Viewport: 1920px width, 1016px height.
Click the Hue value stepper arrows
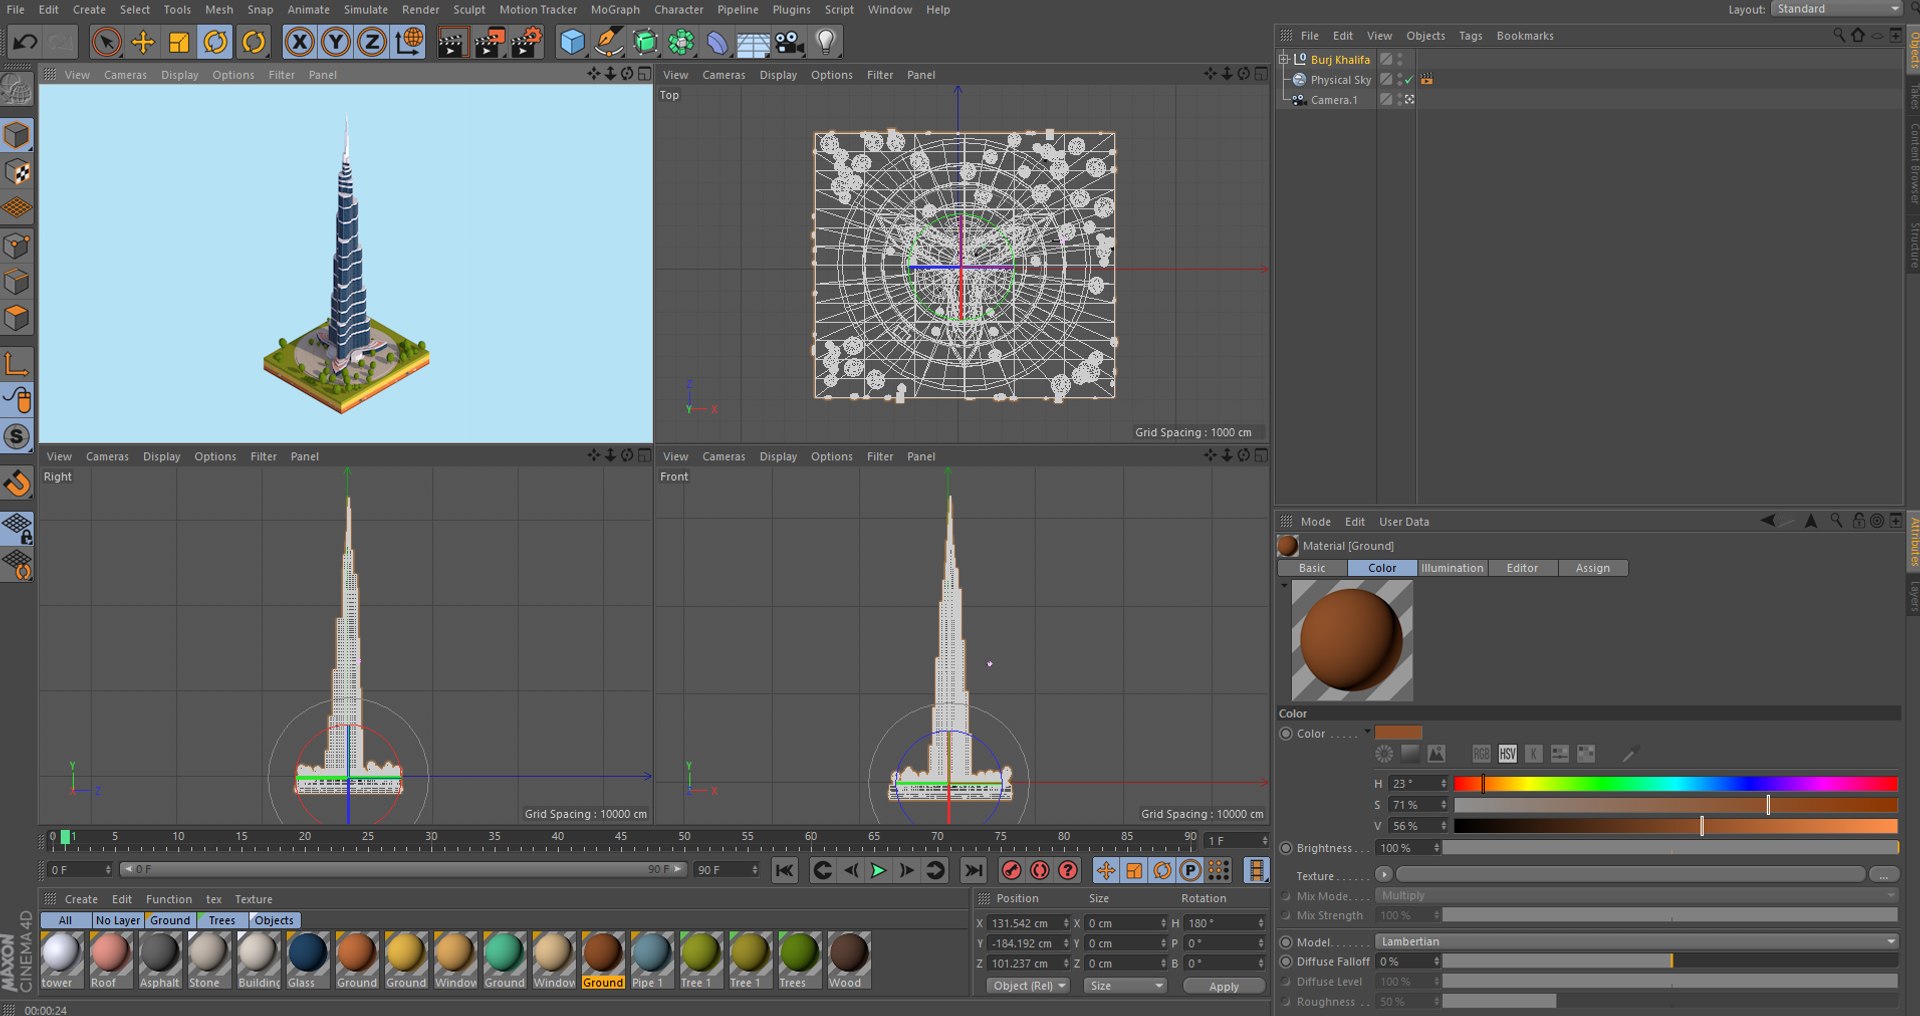tap(1443, 784)
